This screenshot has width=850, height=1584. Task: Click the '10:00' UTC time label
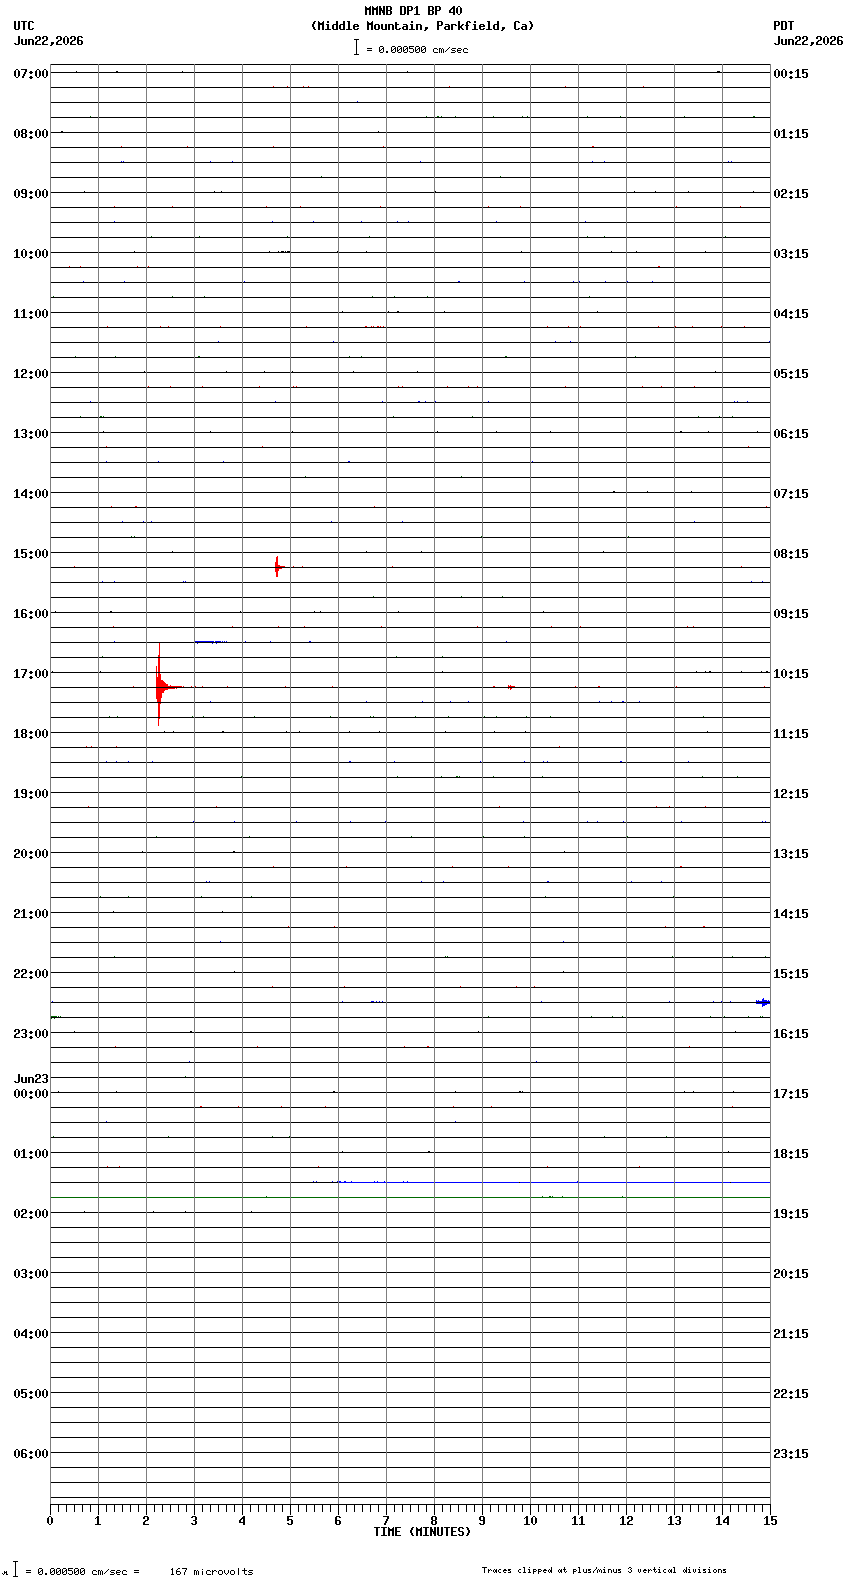(31, 254)
